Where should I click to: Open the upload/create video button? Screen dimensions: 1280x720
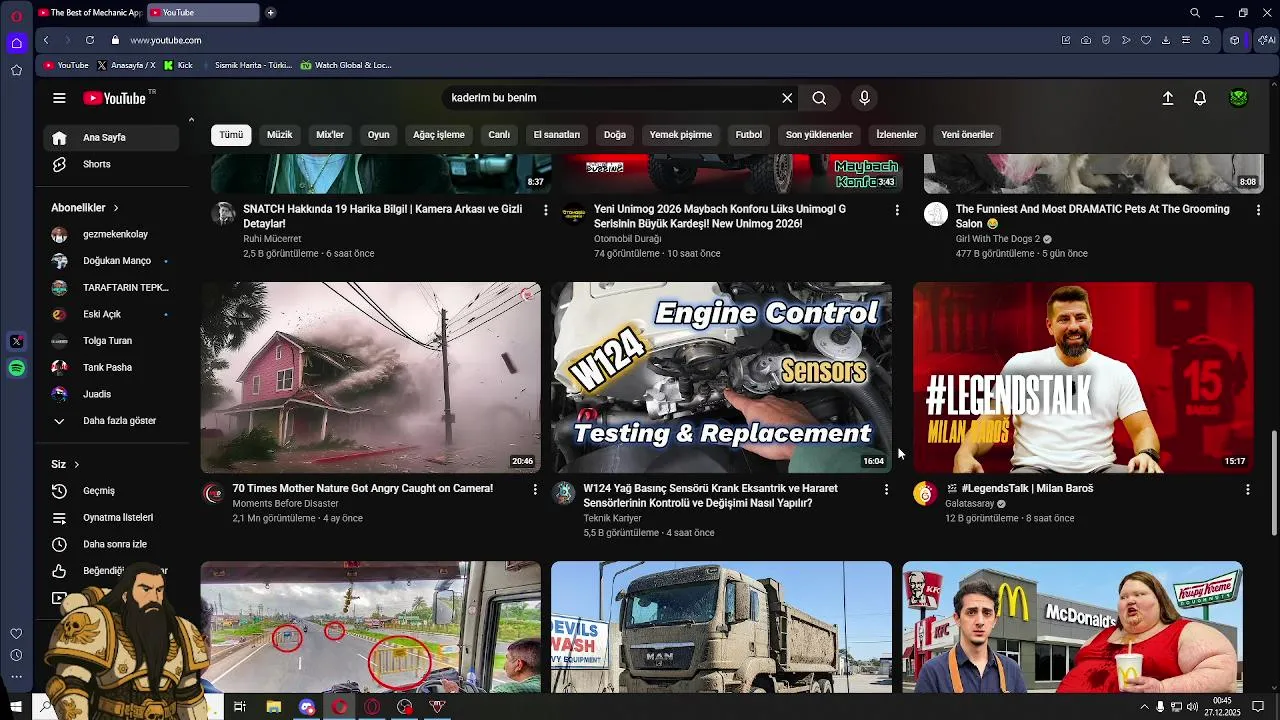1167,98
